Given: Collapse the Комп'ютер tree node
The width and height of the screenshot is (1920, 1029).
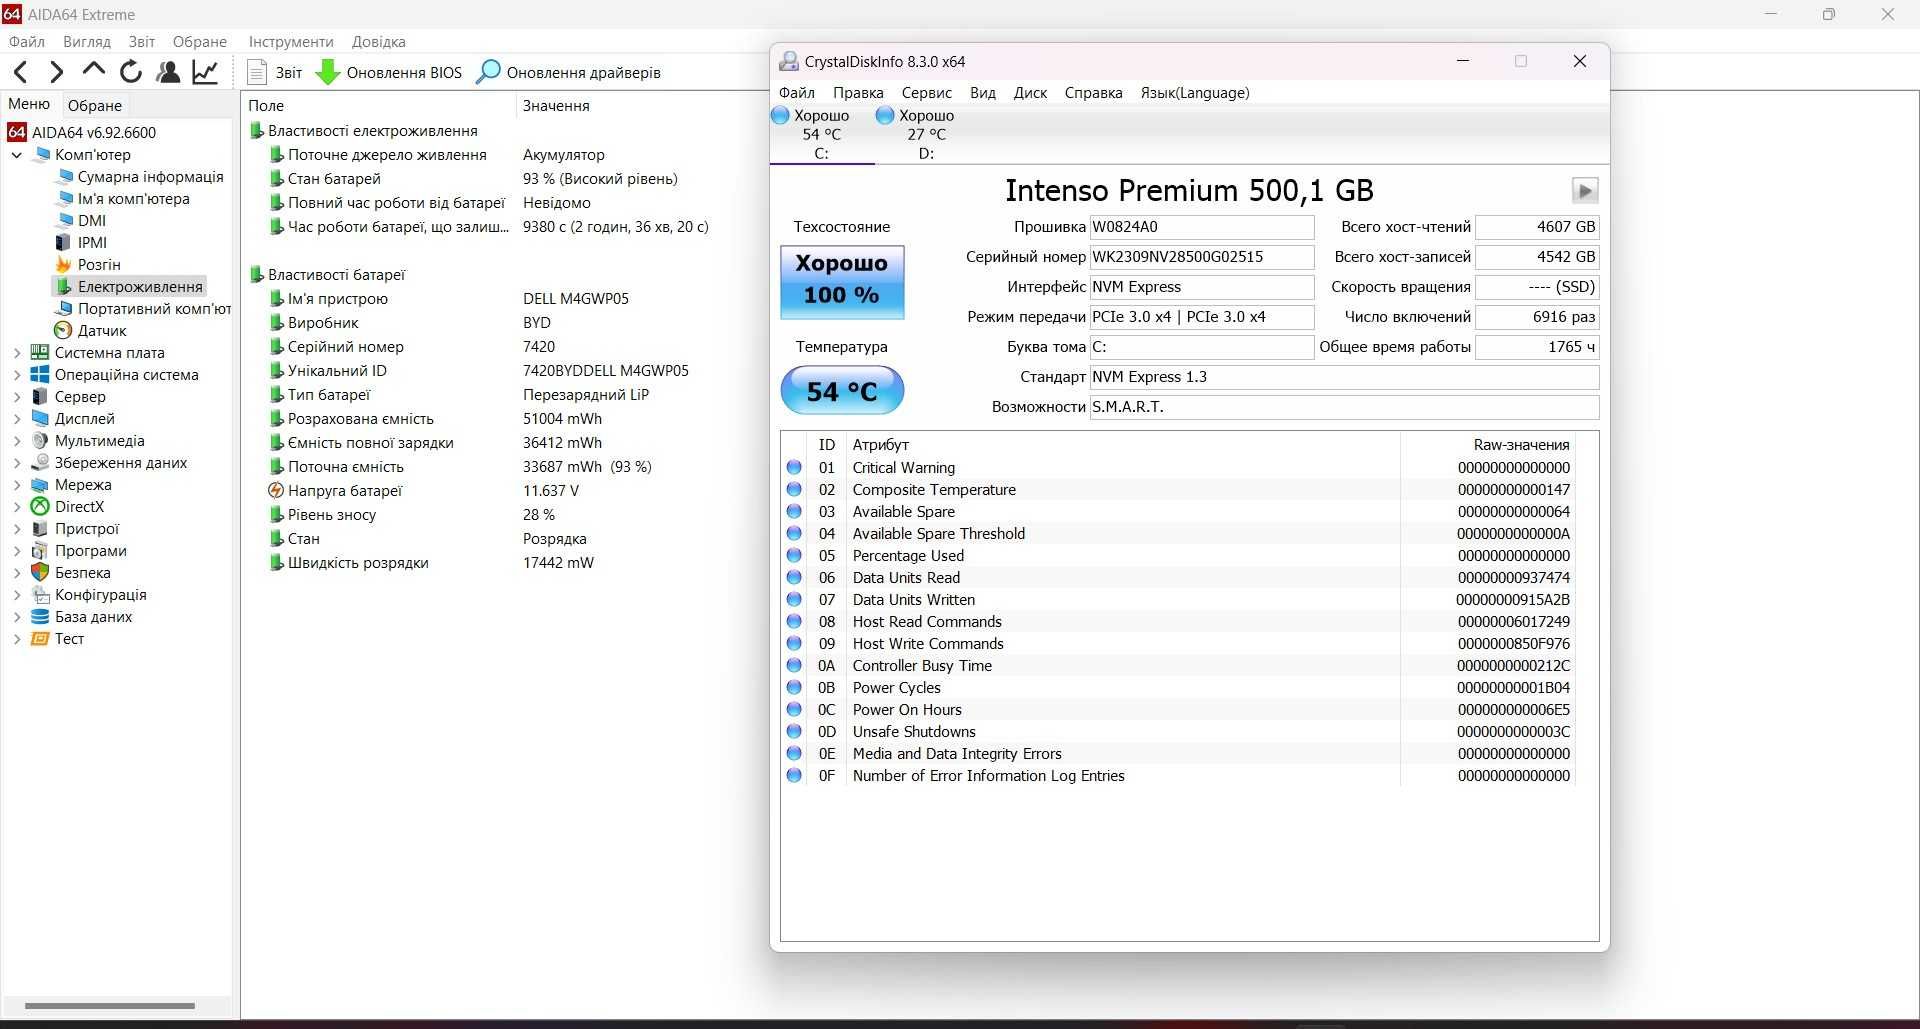Looking at the screenshot, I should pos(17,155).
